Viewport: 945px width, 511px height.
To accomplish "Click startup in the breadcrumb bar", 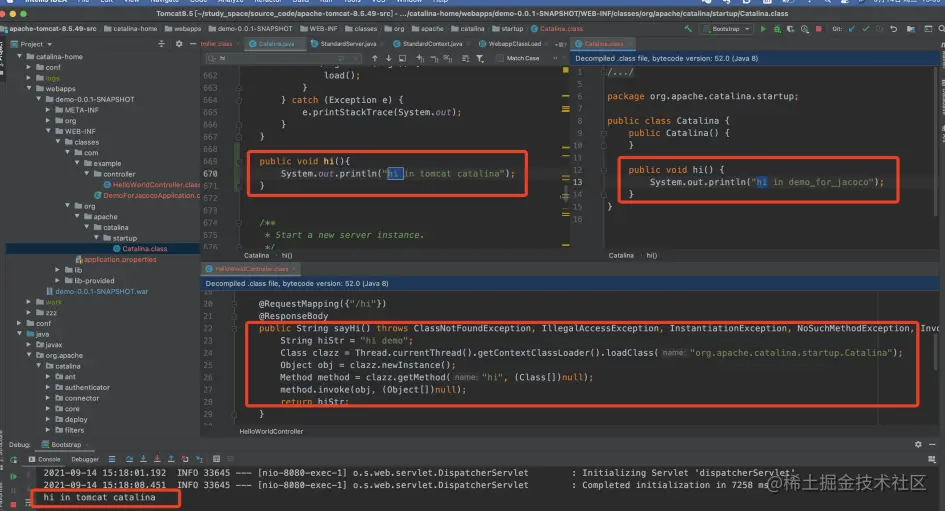I will tap(507, 28).
